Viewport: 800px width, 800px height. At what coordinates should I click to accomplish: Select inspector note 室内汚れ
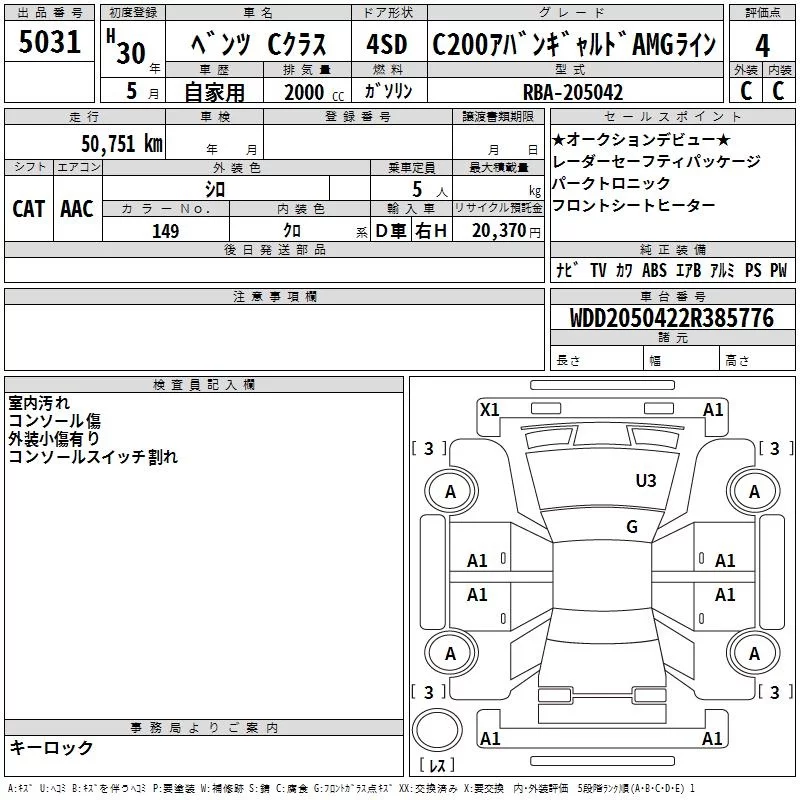point(39,403)
